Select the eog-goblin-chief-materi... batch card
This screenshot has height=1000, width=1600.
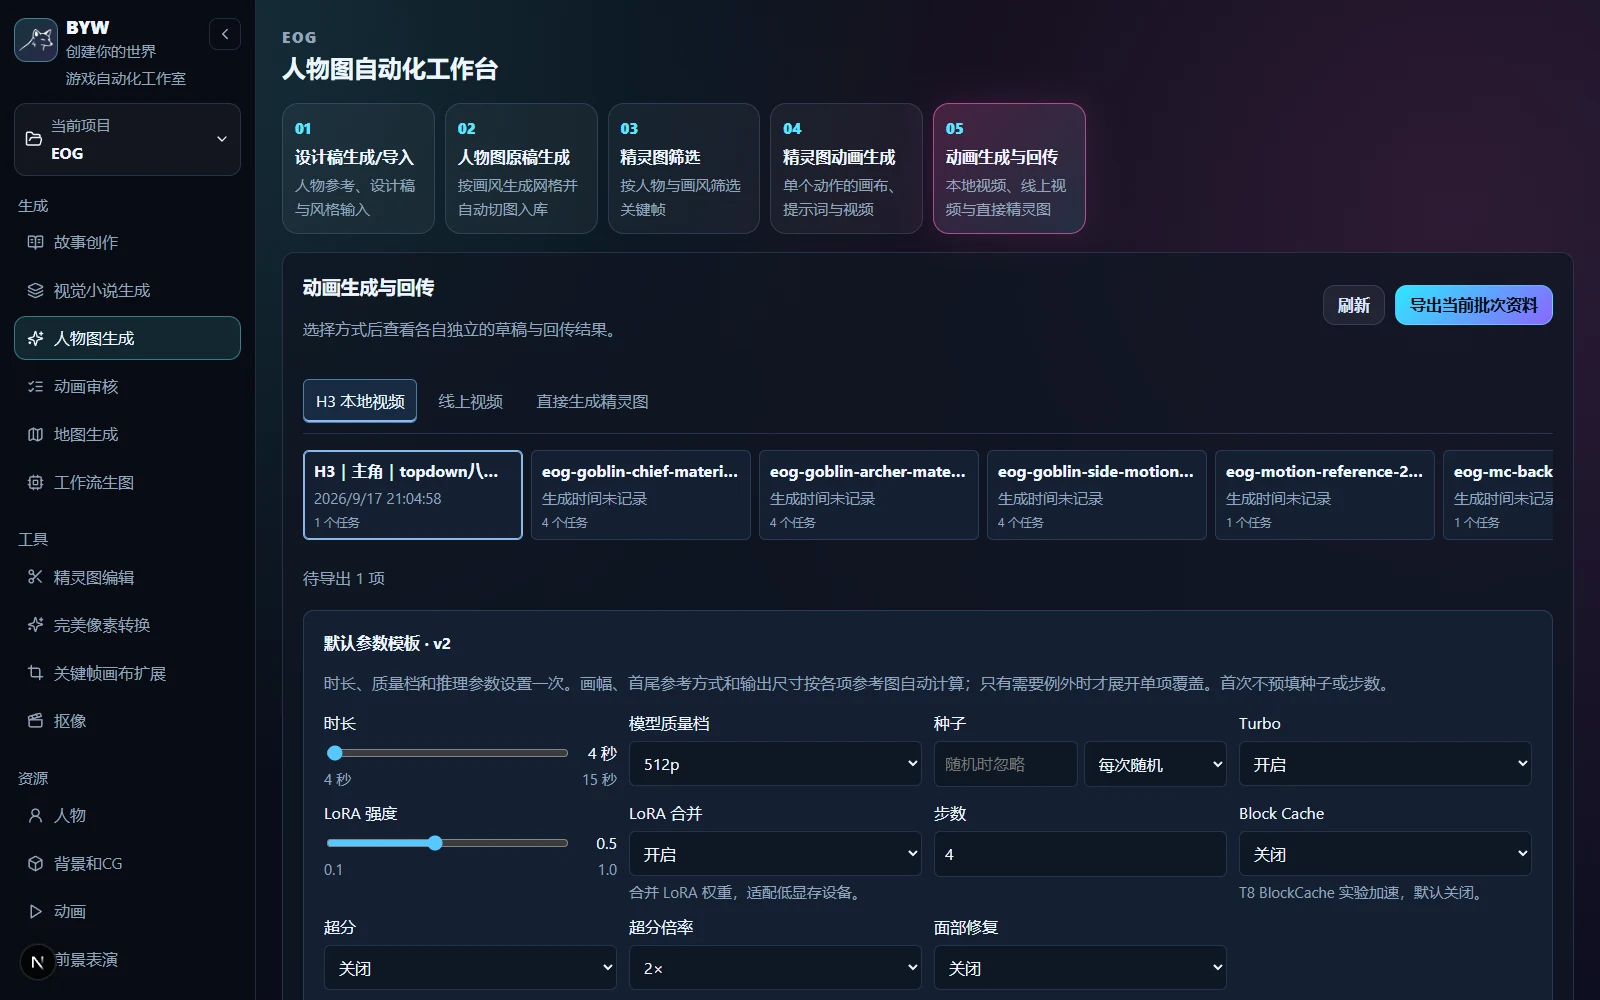click(x=641, y=495)
